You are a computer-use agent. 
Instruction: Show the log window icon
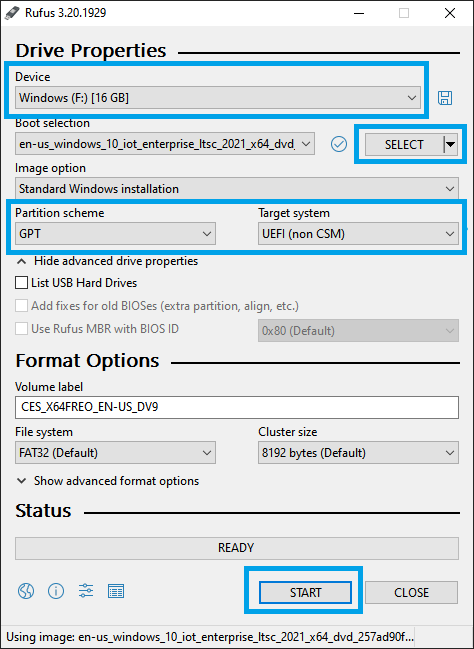click(x=116, y=591)
